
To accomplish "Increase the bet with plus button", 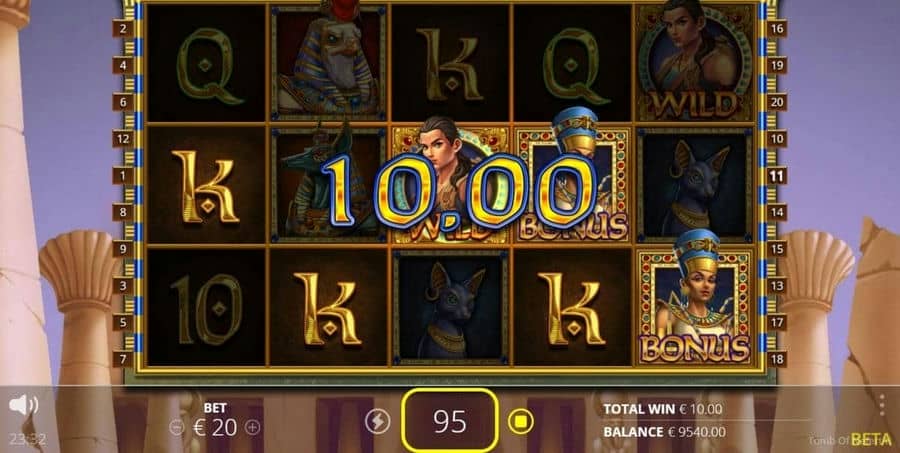I will [x=253, y=427].
